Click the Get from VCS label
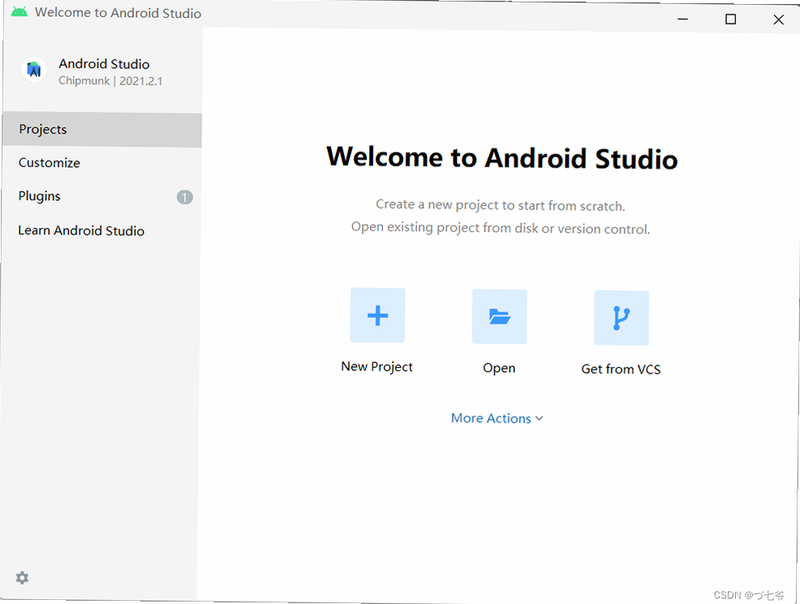This screenshot has height=604, width=800. (x=621, y=369)
